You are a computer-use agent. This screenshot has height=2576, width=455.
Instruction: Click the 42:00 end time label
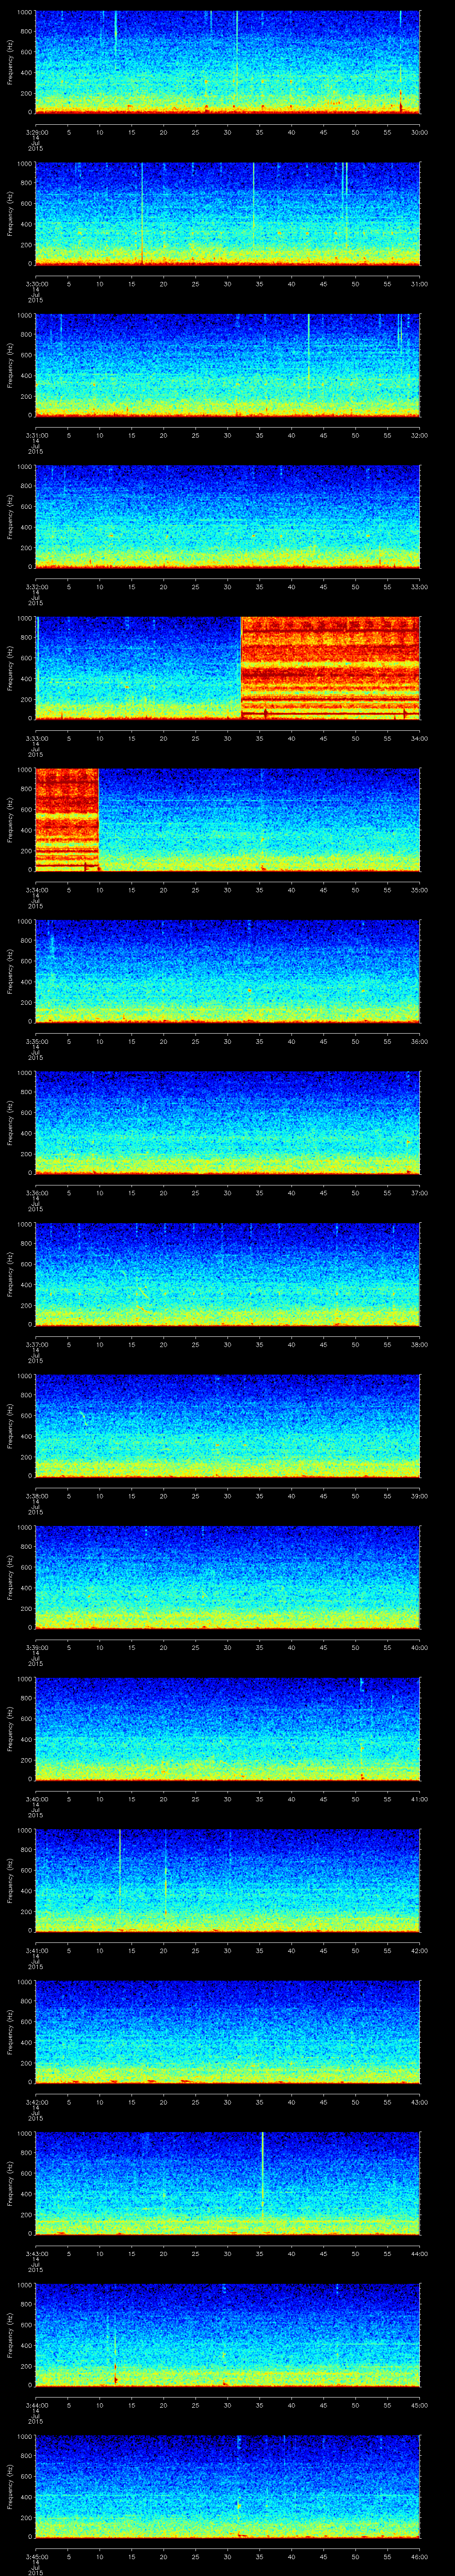[419, 1950]
